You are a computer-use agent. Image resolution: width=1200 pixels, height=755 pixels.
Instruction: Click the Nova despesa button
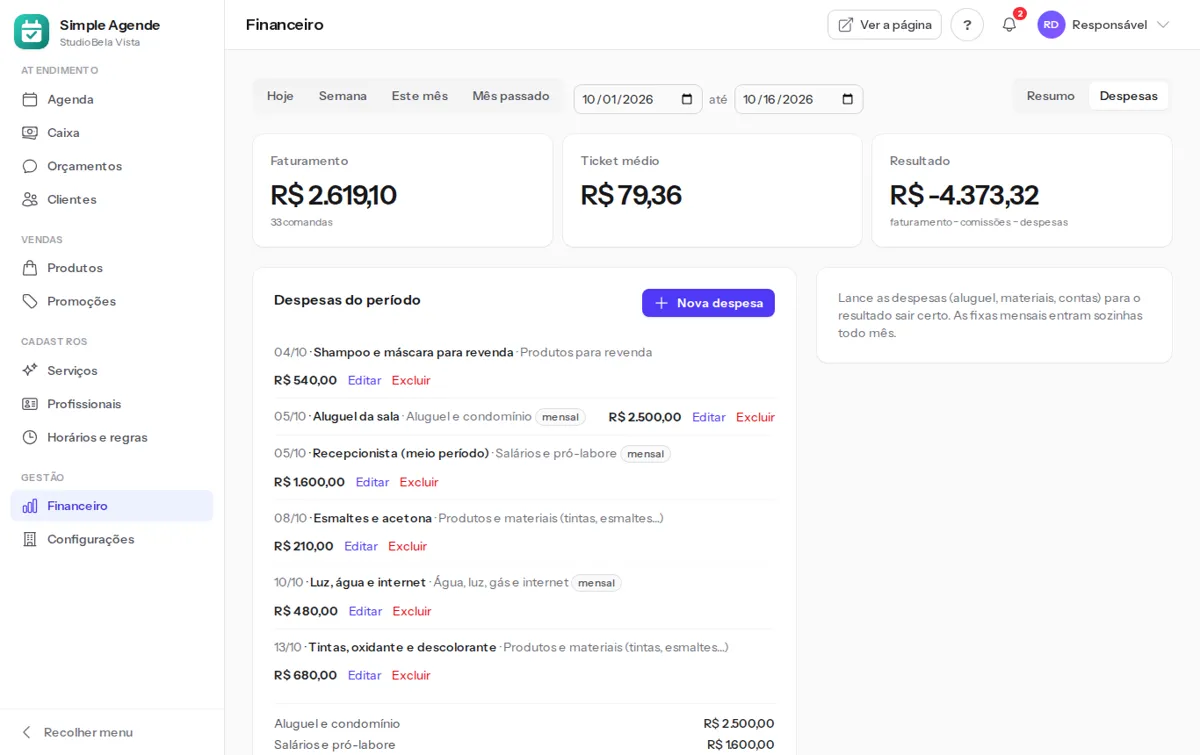click(708, 303)
